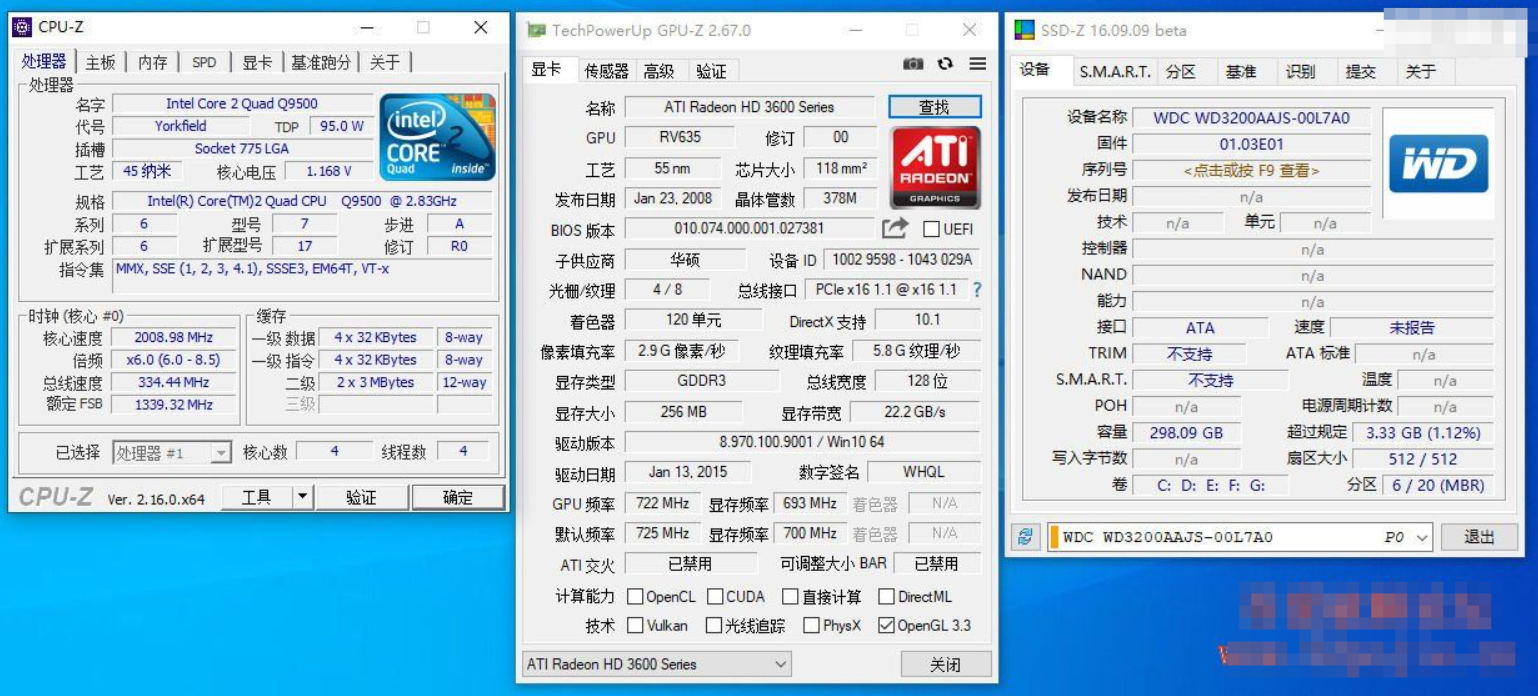Click the 2008.98 MHz core speed value

point(174,338)
